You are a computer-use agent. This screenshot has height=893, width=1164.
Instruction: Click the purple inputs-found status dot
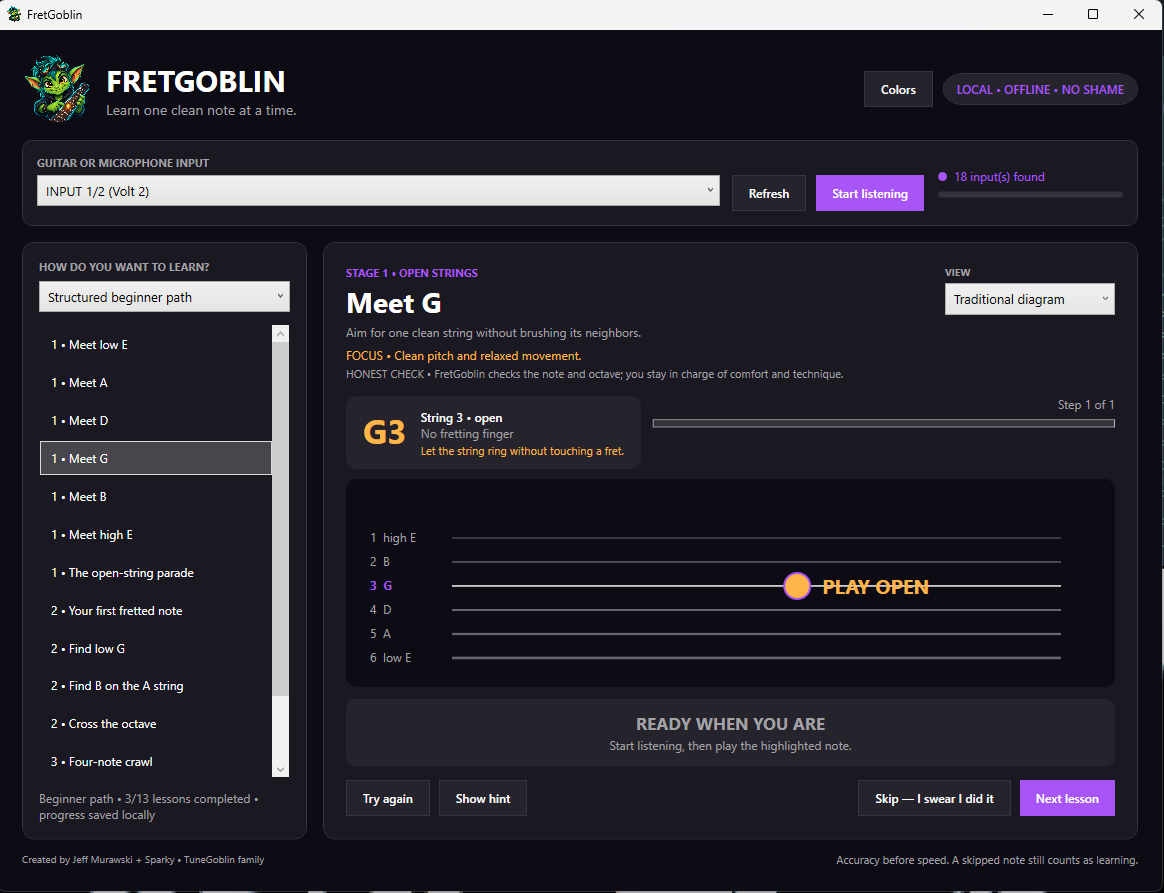coord(942,177)
